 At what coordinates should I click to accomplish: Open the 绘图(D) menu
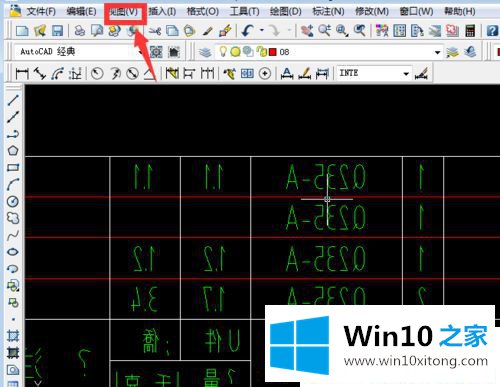click(x=285, y=11)
